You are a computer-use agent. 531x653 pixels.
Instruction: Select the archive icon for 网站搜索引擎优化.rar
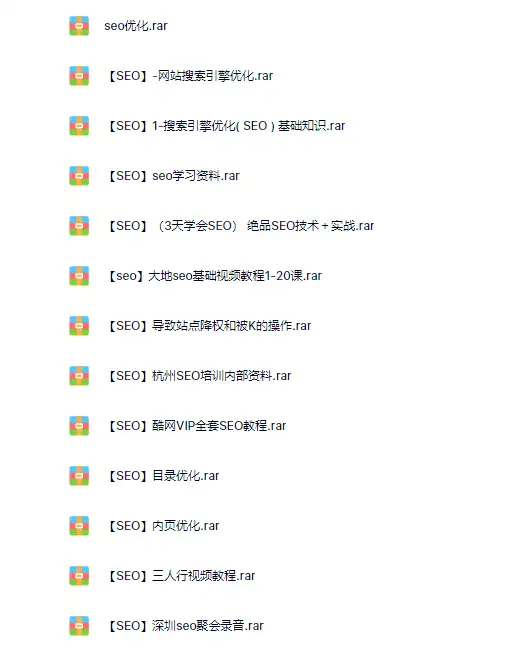79,76
